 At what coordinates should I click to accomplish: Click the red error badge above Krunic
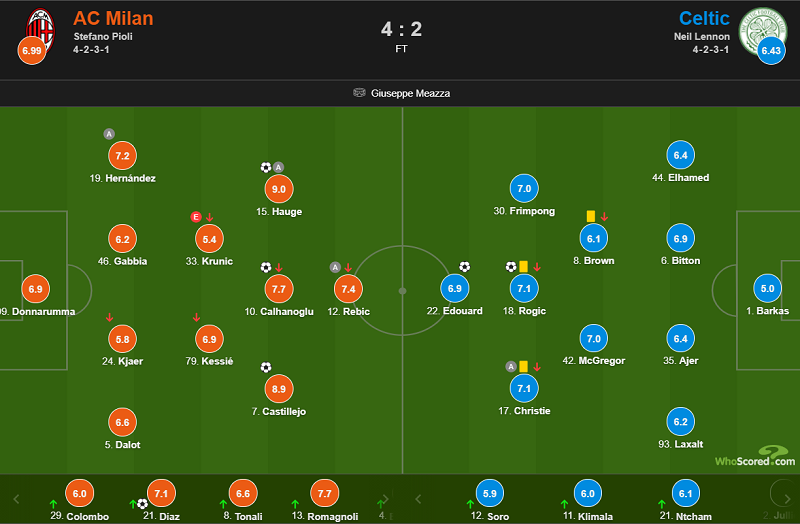[197, 216]
